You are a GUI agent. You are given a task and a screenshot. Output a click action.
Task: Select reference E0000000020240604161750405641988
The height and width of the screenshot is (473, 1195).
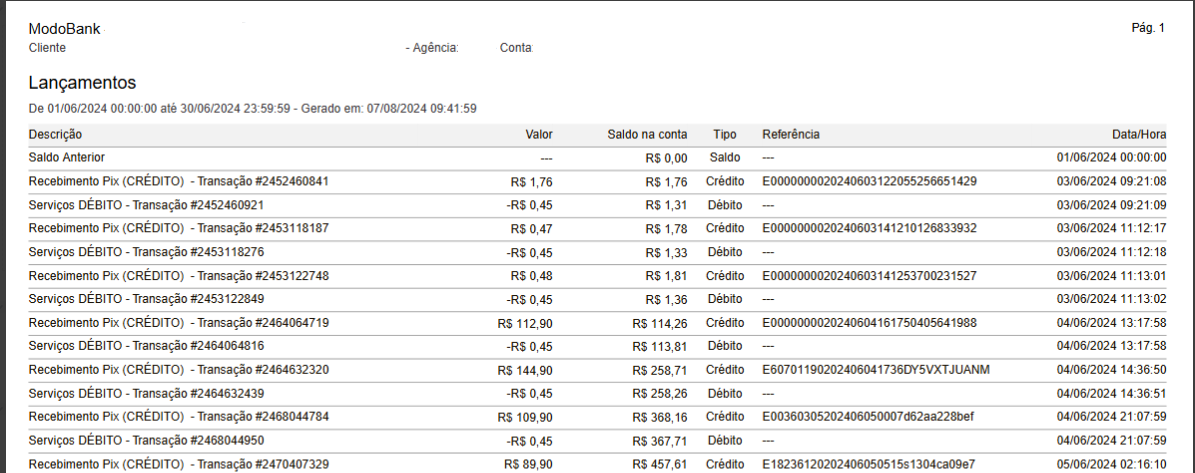[x=870, y=322]
